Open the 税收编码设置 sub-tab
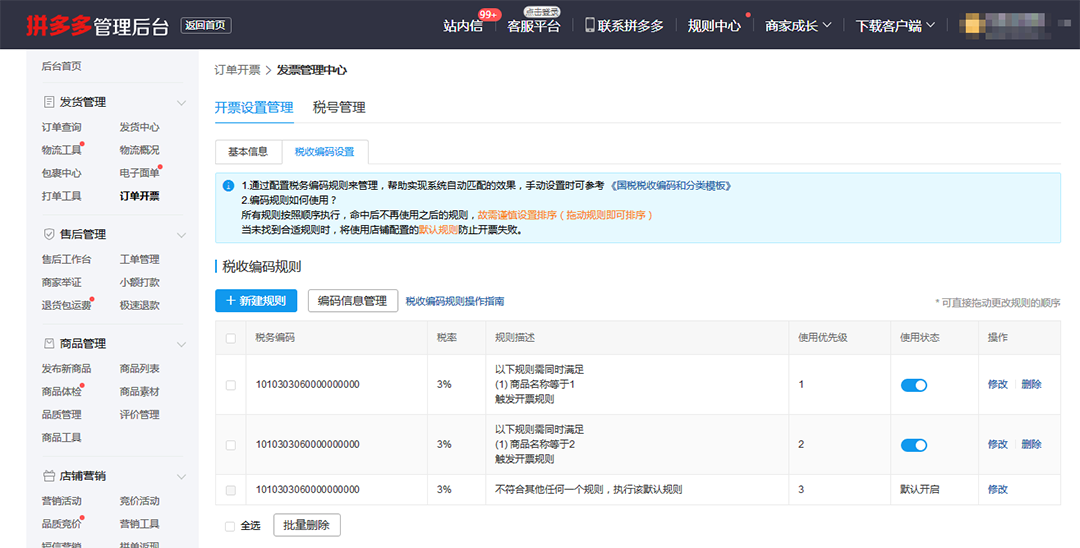 pos(324,151)
